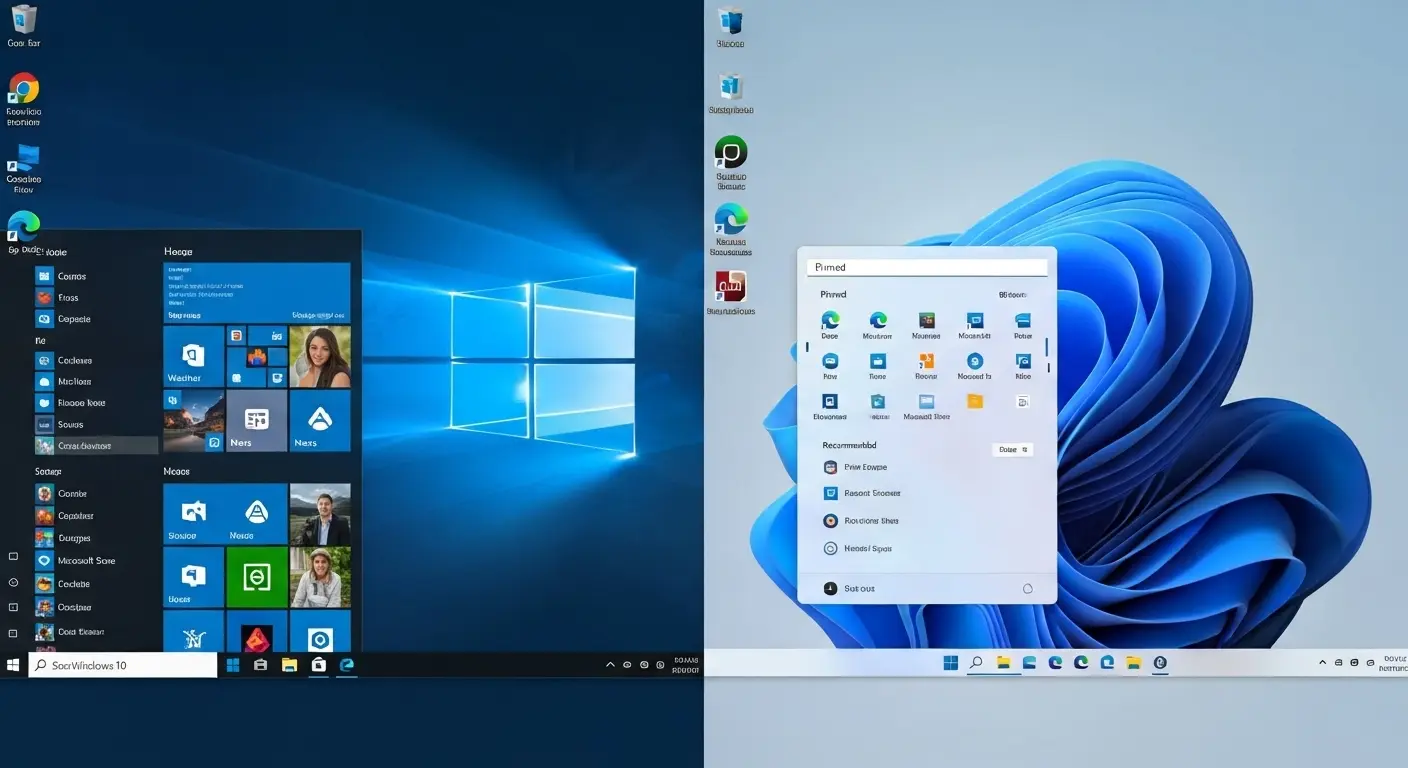Open the pinned "Mouthron" Edge icon
1408x768 pixels.
[878, 325]
